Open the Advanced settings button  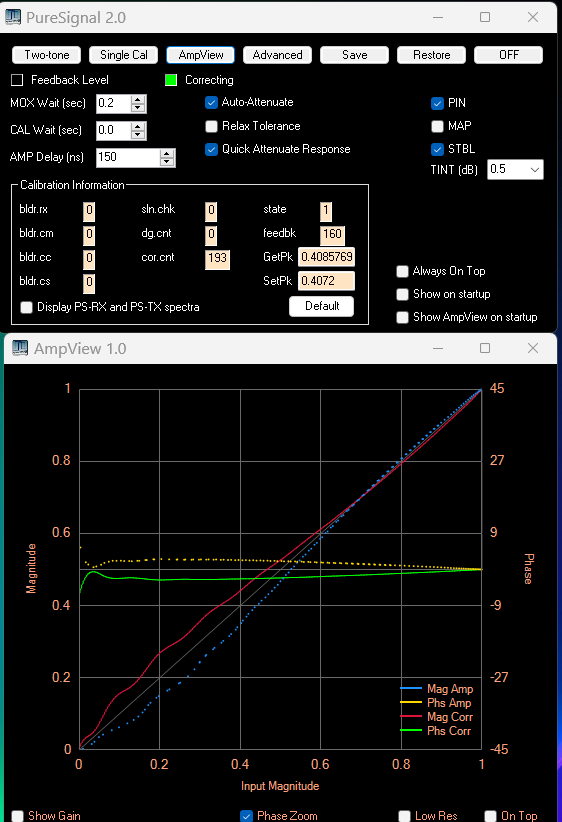click(277, 55)
